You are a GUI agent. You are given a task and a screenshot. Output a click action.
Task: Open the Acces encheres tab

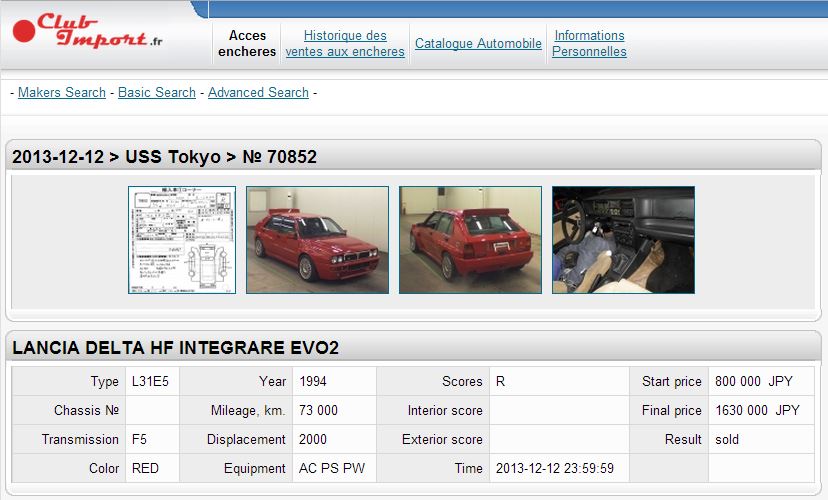point(247,43)
